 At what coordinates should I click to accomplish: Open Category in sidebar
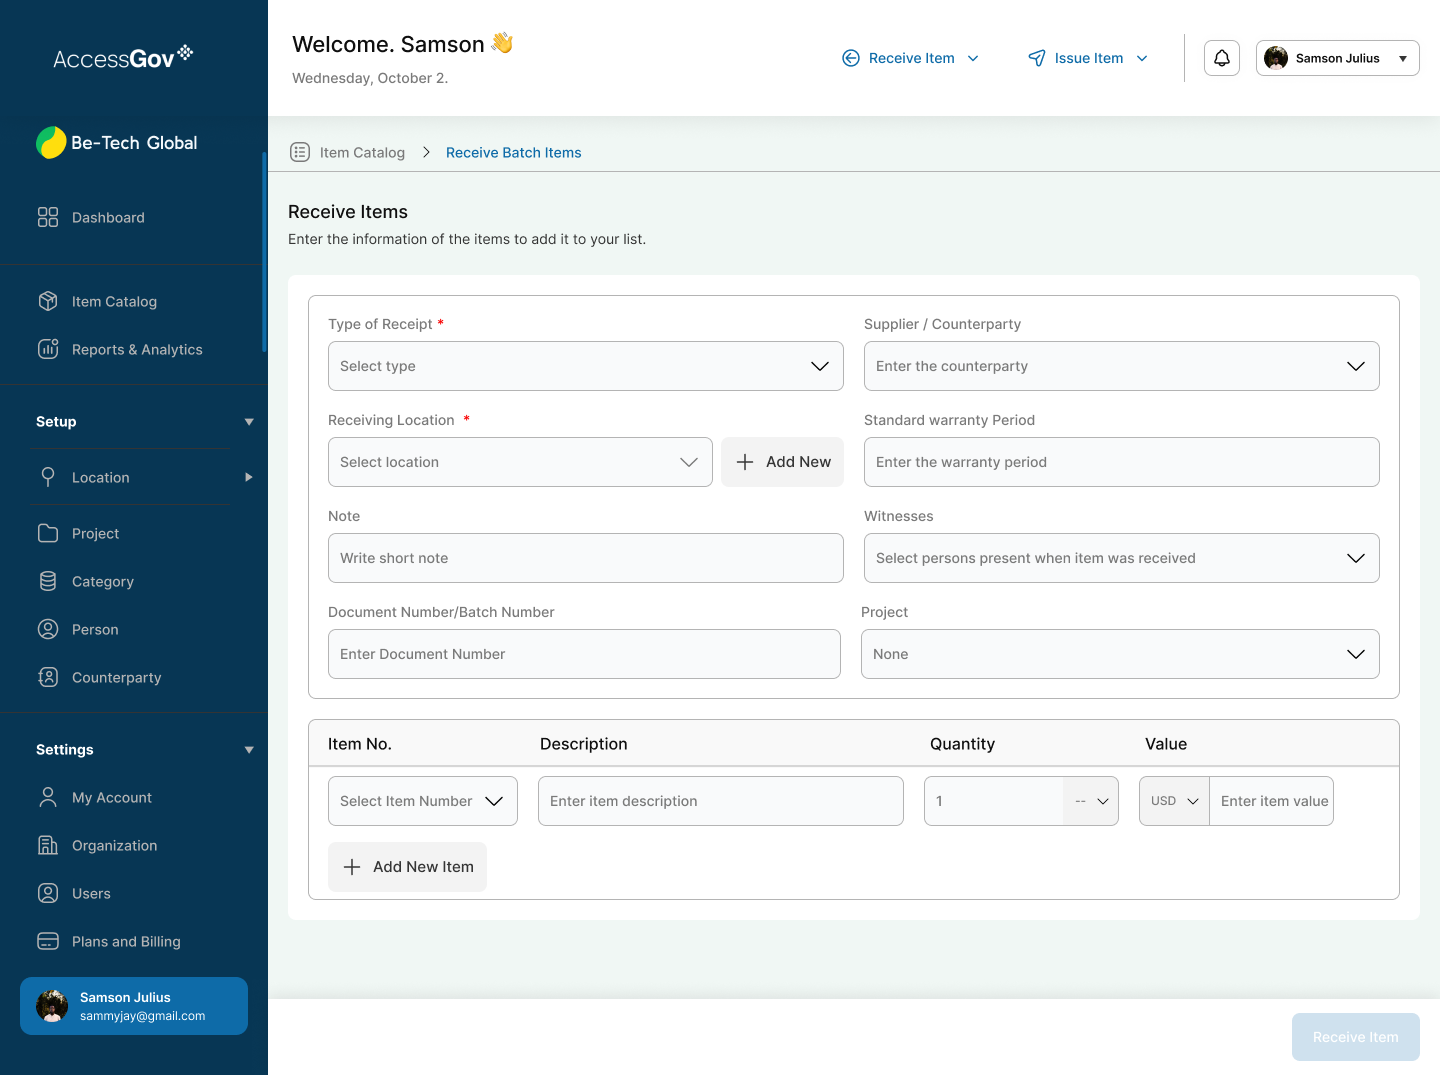click(103, 581)
